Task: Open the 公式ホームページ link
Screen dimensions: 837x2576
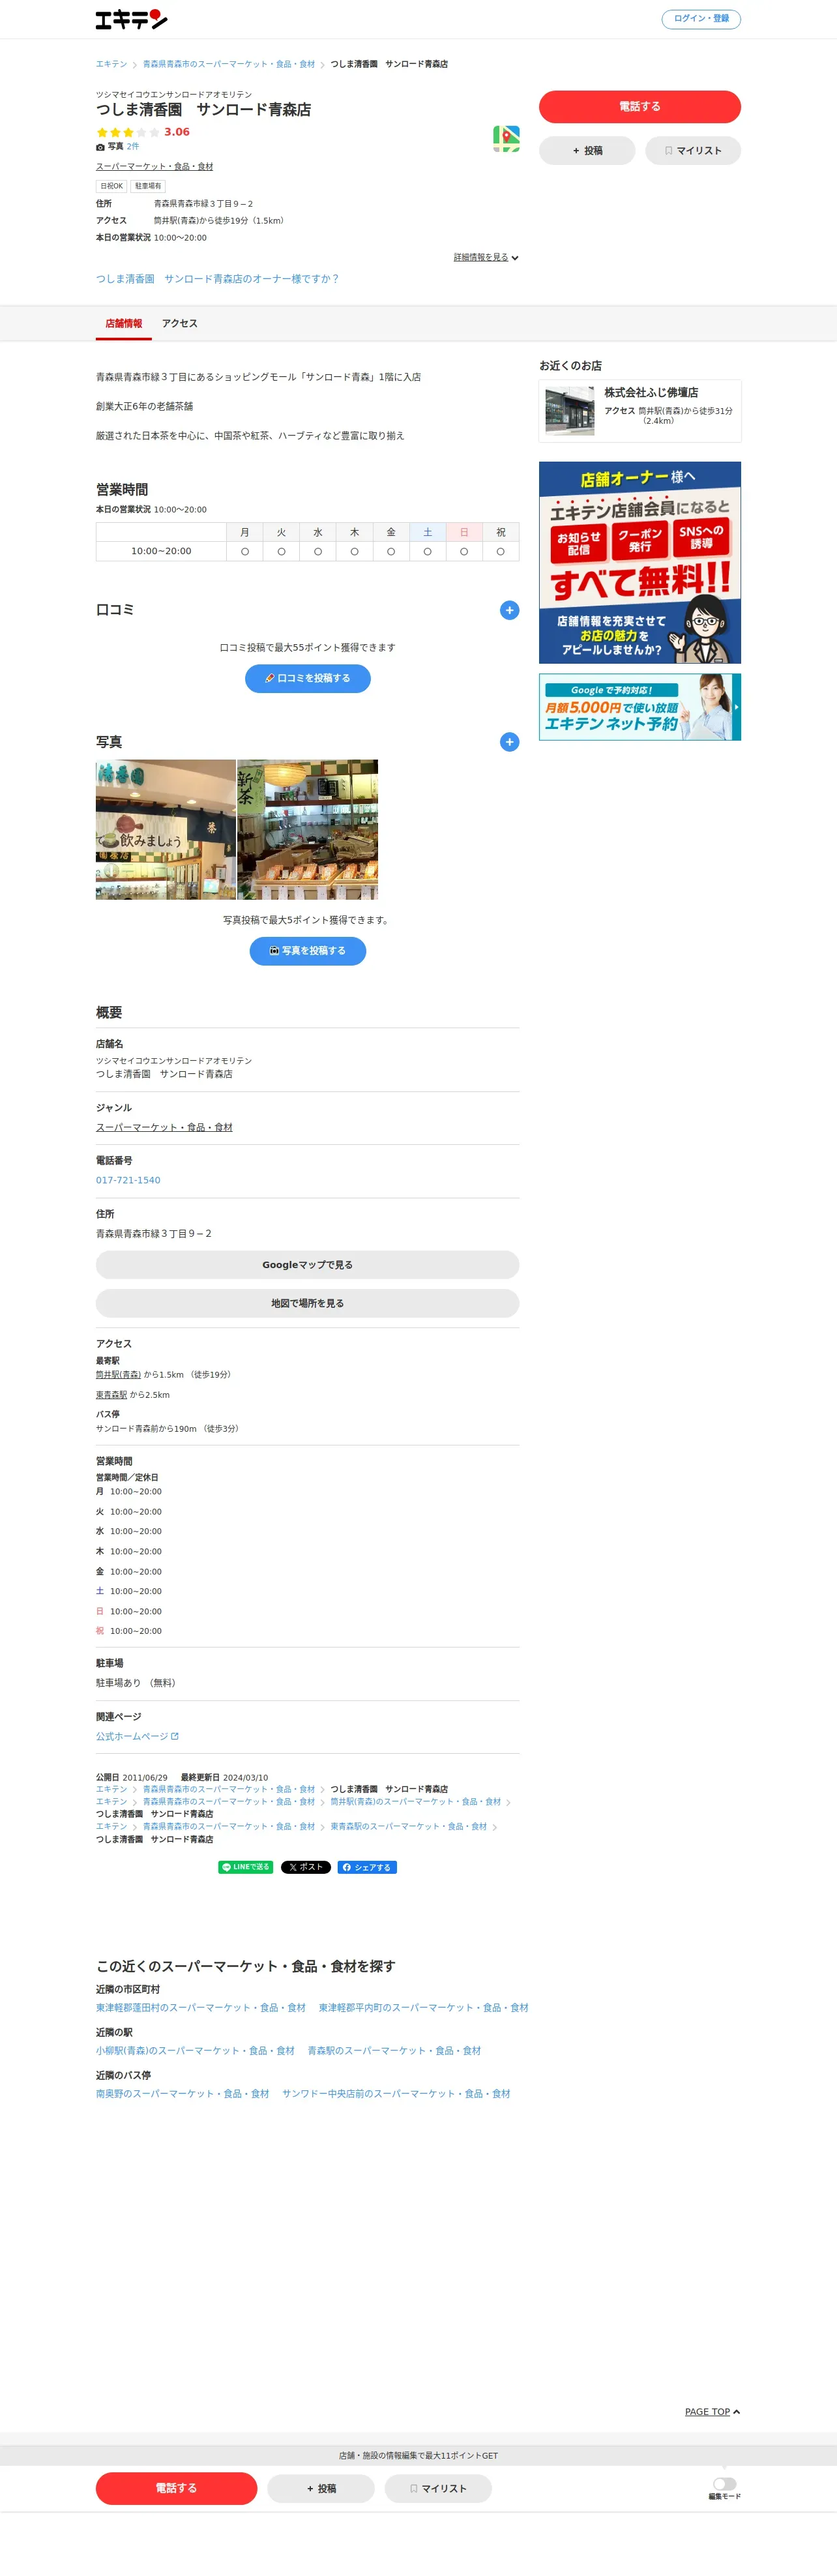Action: (137, 1736)
